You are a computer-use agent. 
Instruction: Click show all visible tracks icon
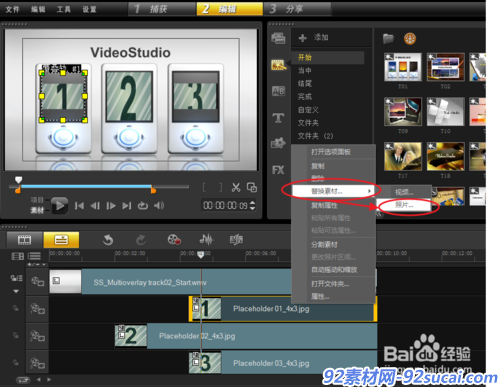point(18,256)
